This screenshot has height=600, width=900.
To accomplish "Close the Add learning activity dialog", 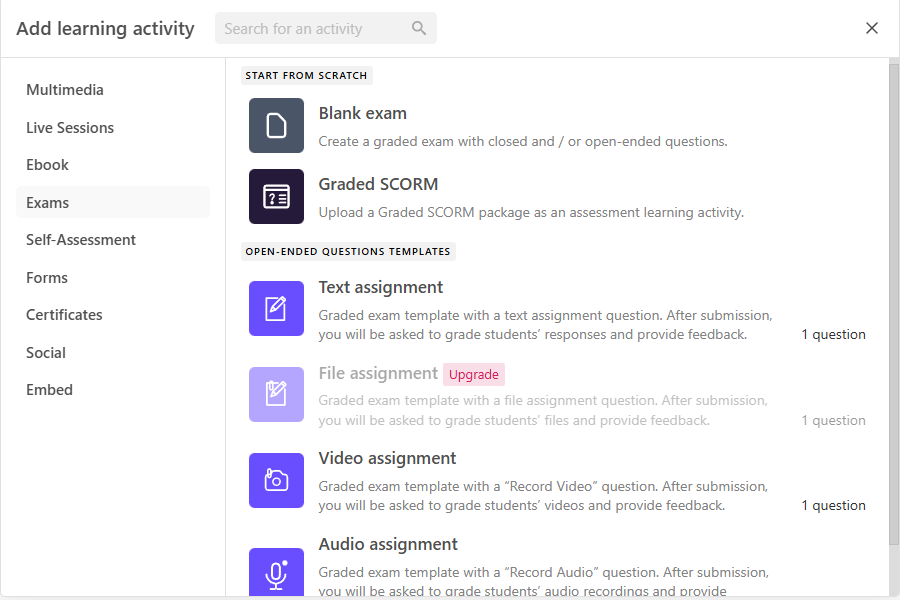I will click(872, 28).
